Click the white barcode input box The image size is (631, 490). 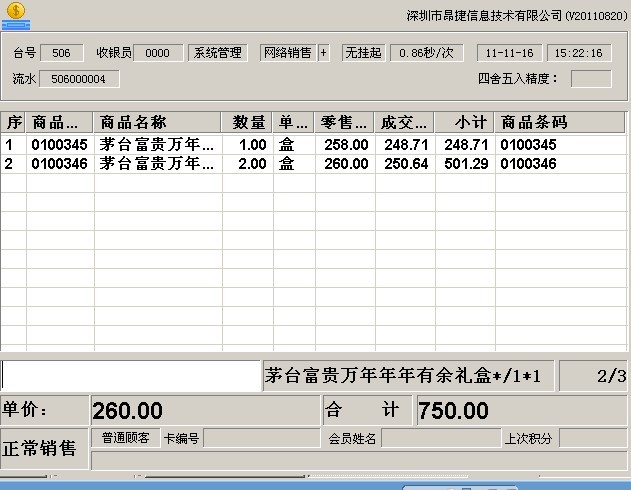131,376
